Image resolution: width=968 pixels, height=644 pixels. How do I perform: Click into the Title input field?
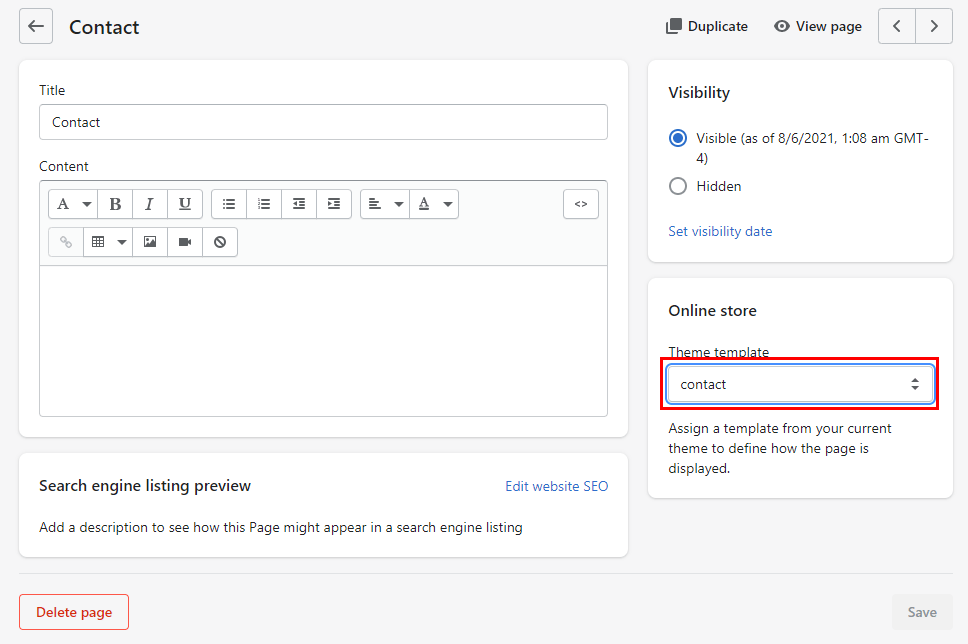pos(323,122)
